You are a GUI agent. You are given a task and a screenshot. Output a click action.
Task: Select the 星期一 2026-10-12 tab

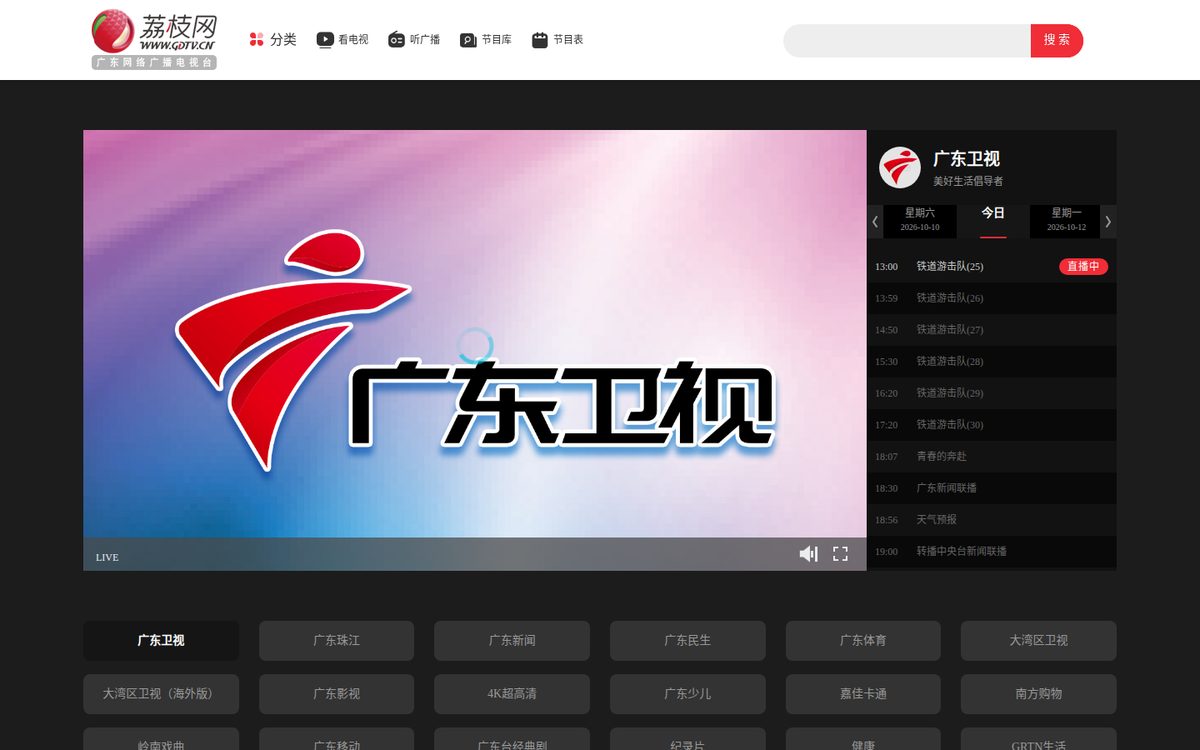1066,220
